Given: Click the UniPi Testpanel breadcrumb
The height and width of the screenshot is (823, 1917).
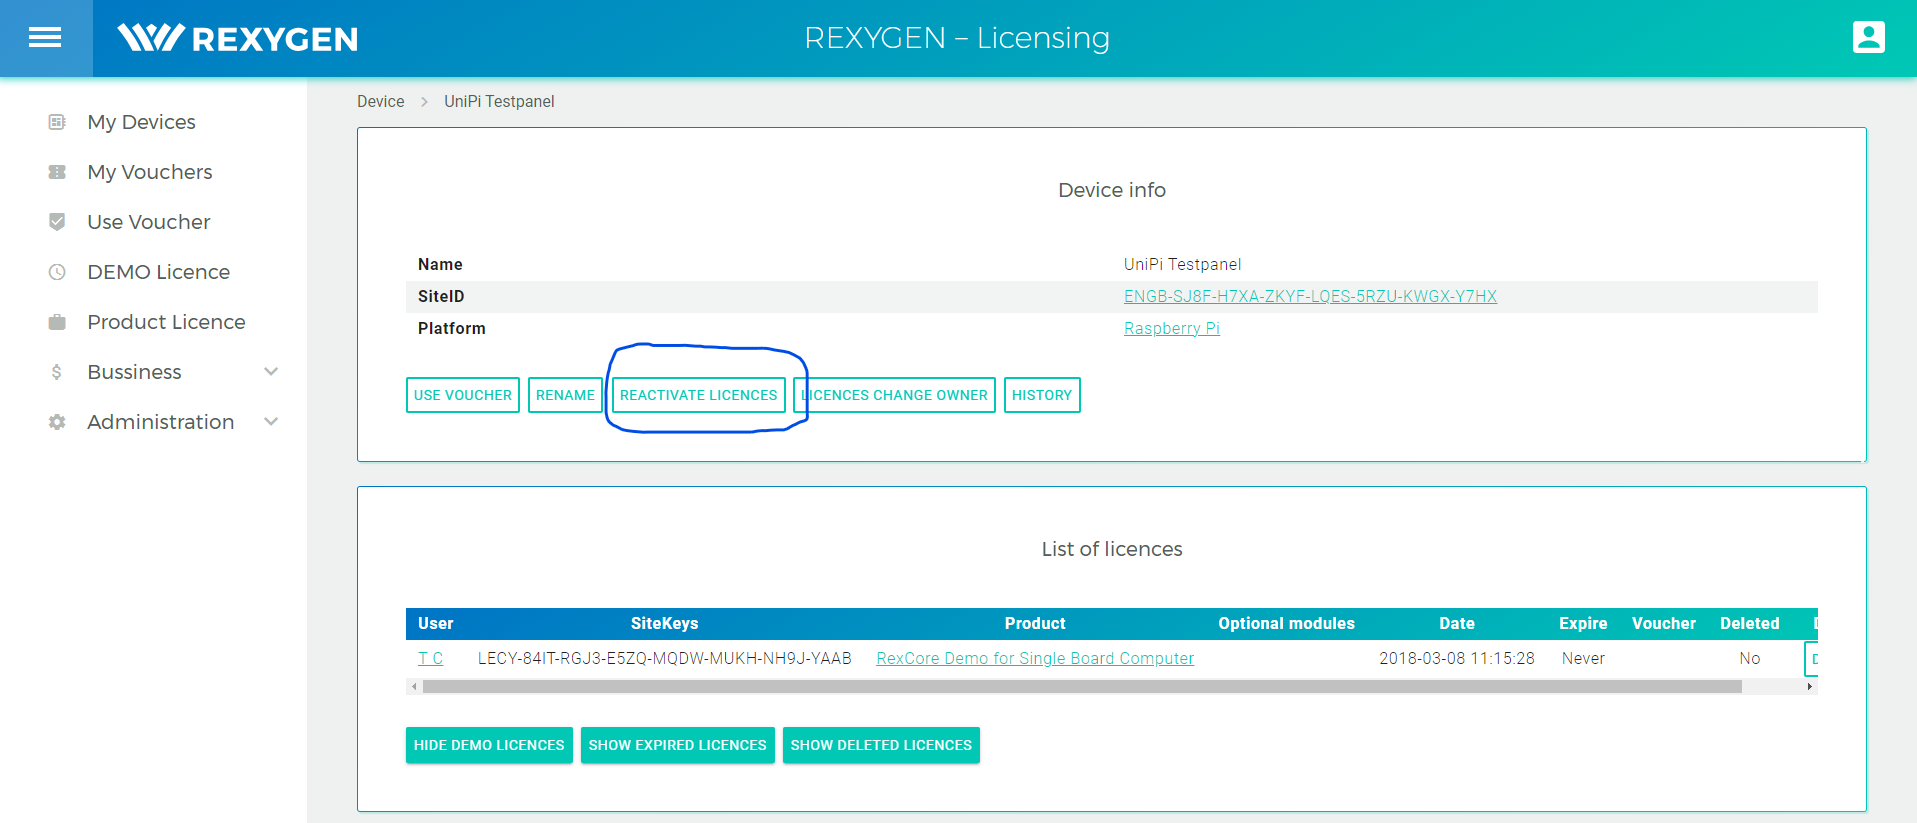Looking at the screenshot, I should [499, 101].
